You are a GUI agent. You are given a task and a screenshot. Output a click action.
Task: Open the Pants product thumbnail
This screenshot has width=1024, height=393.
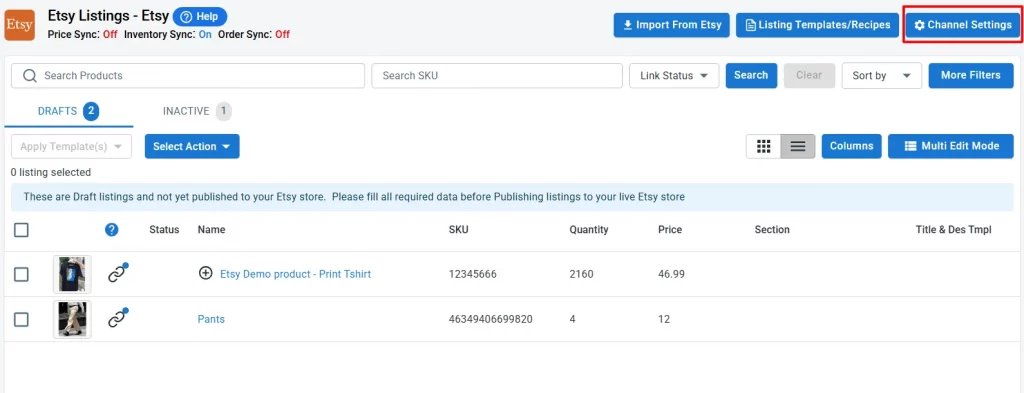click(72, 319)
